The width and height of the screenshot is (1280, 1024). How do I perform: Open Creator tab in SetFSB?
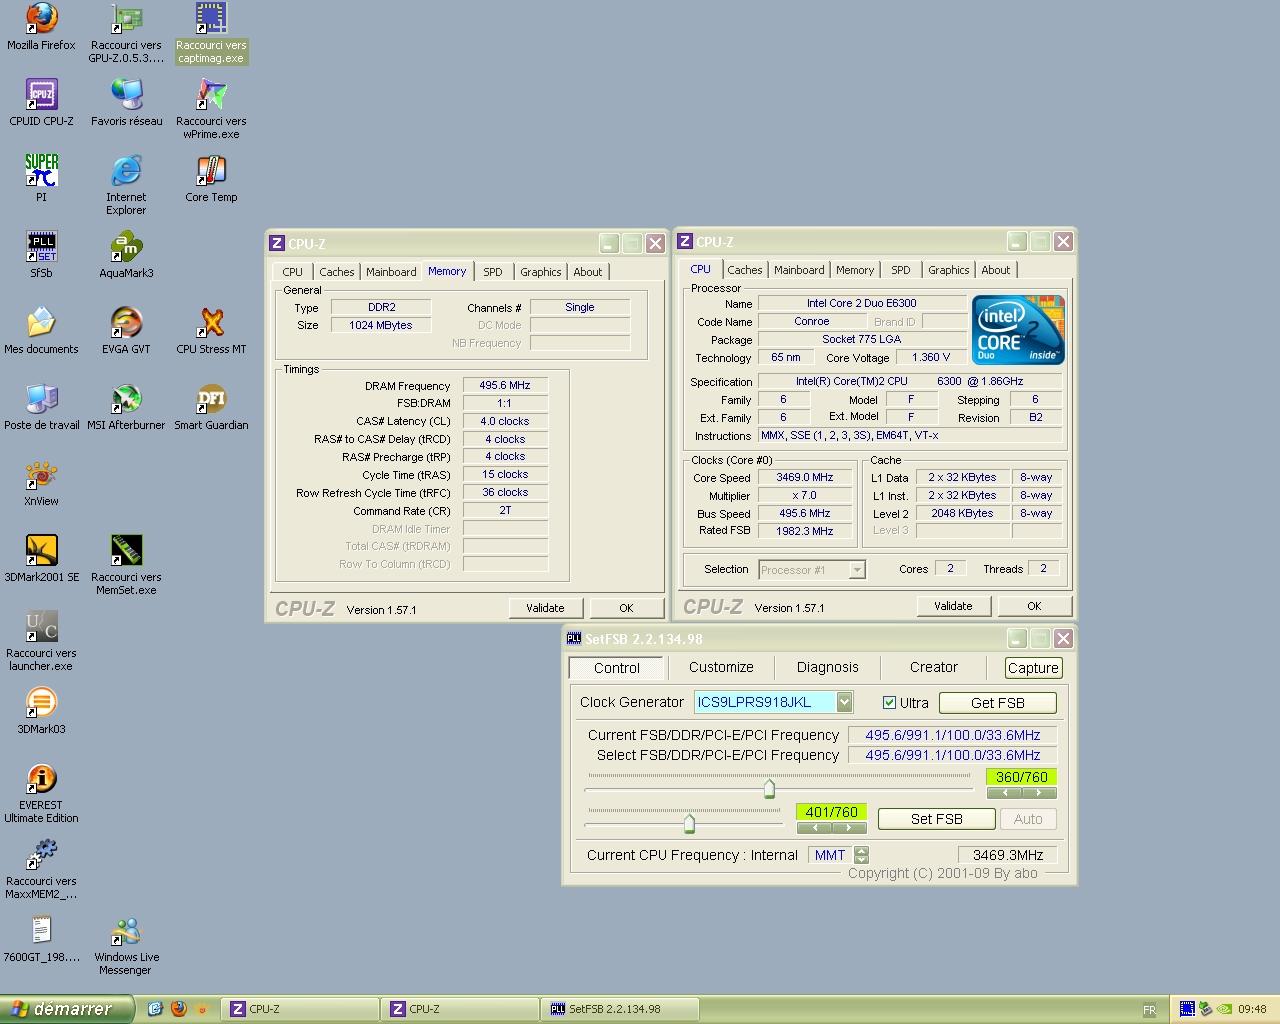click(x=934, y=667)
